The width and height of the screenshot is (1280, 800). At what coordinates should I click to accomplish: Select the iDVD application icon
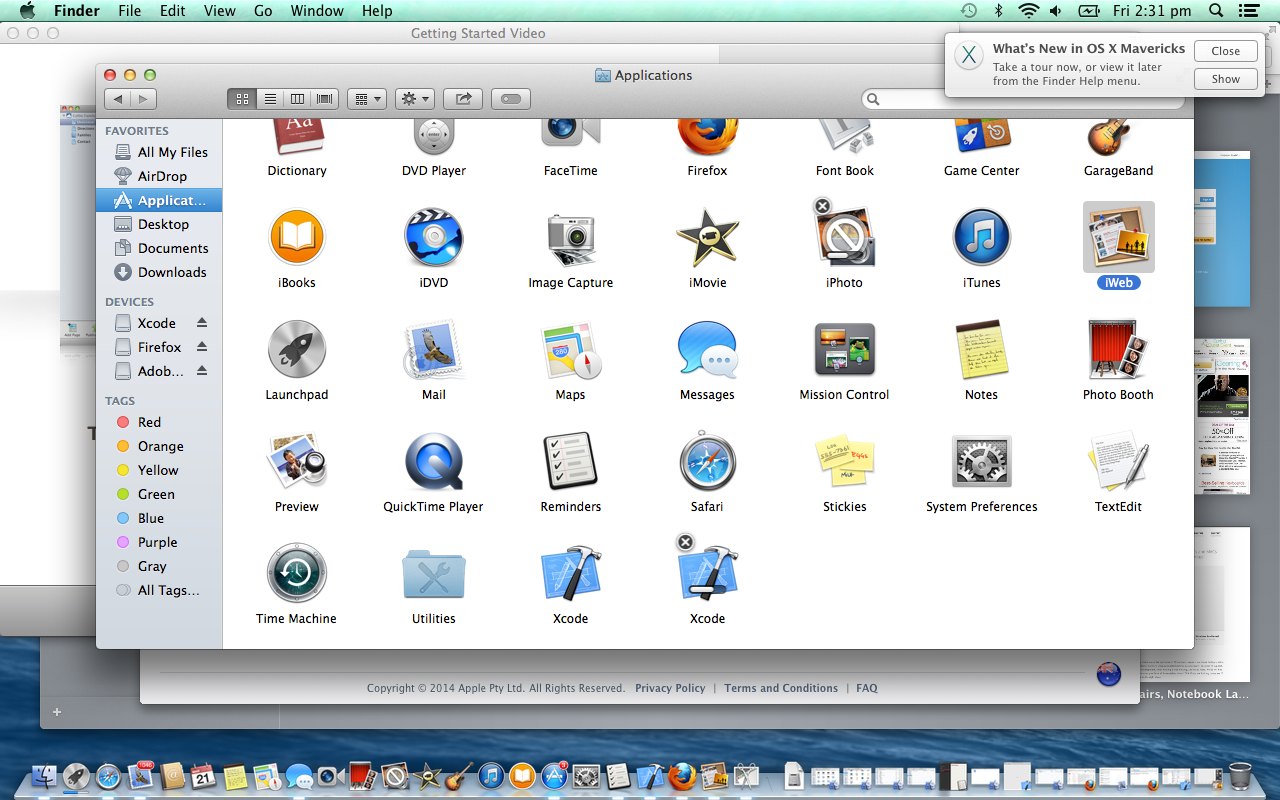(434, 237)
